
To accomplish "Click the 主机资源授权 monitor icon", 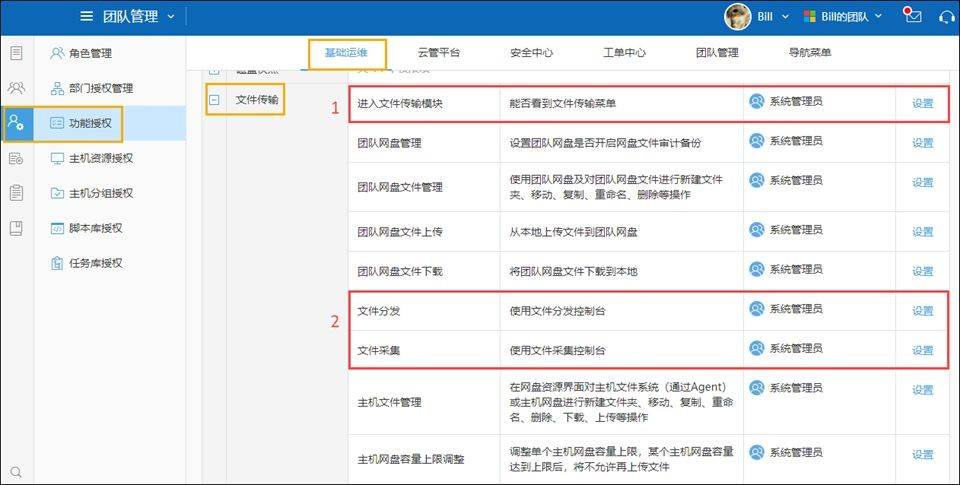I will (x=57, y=158).
